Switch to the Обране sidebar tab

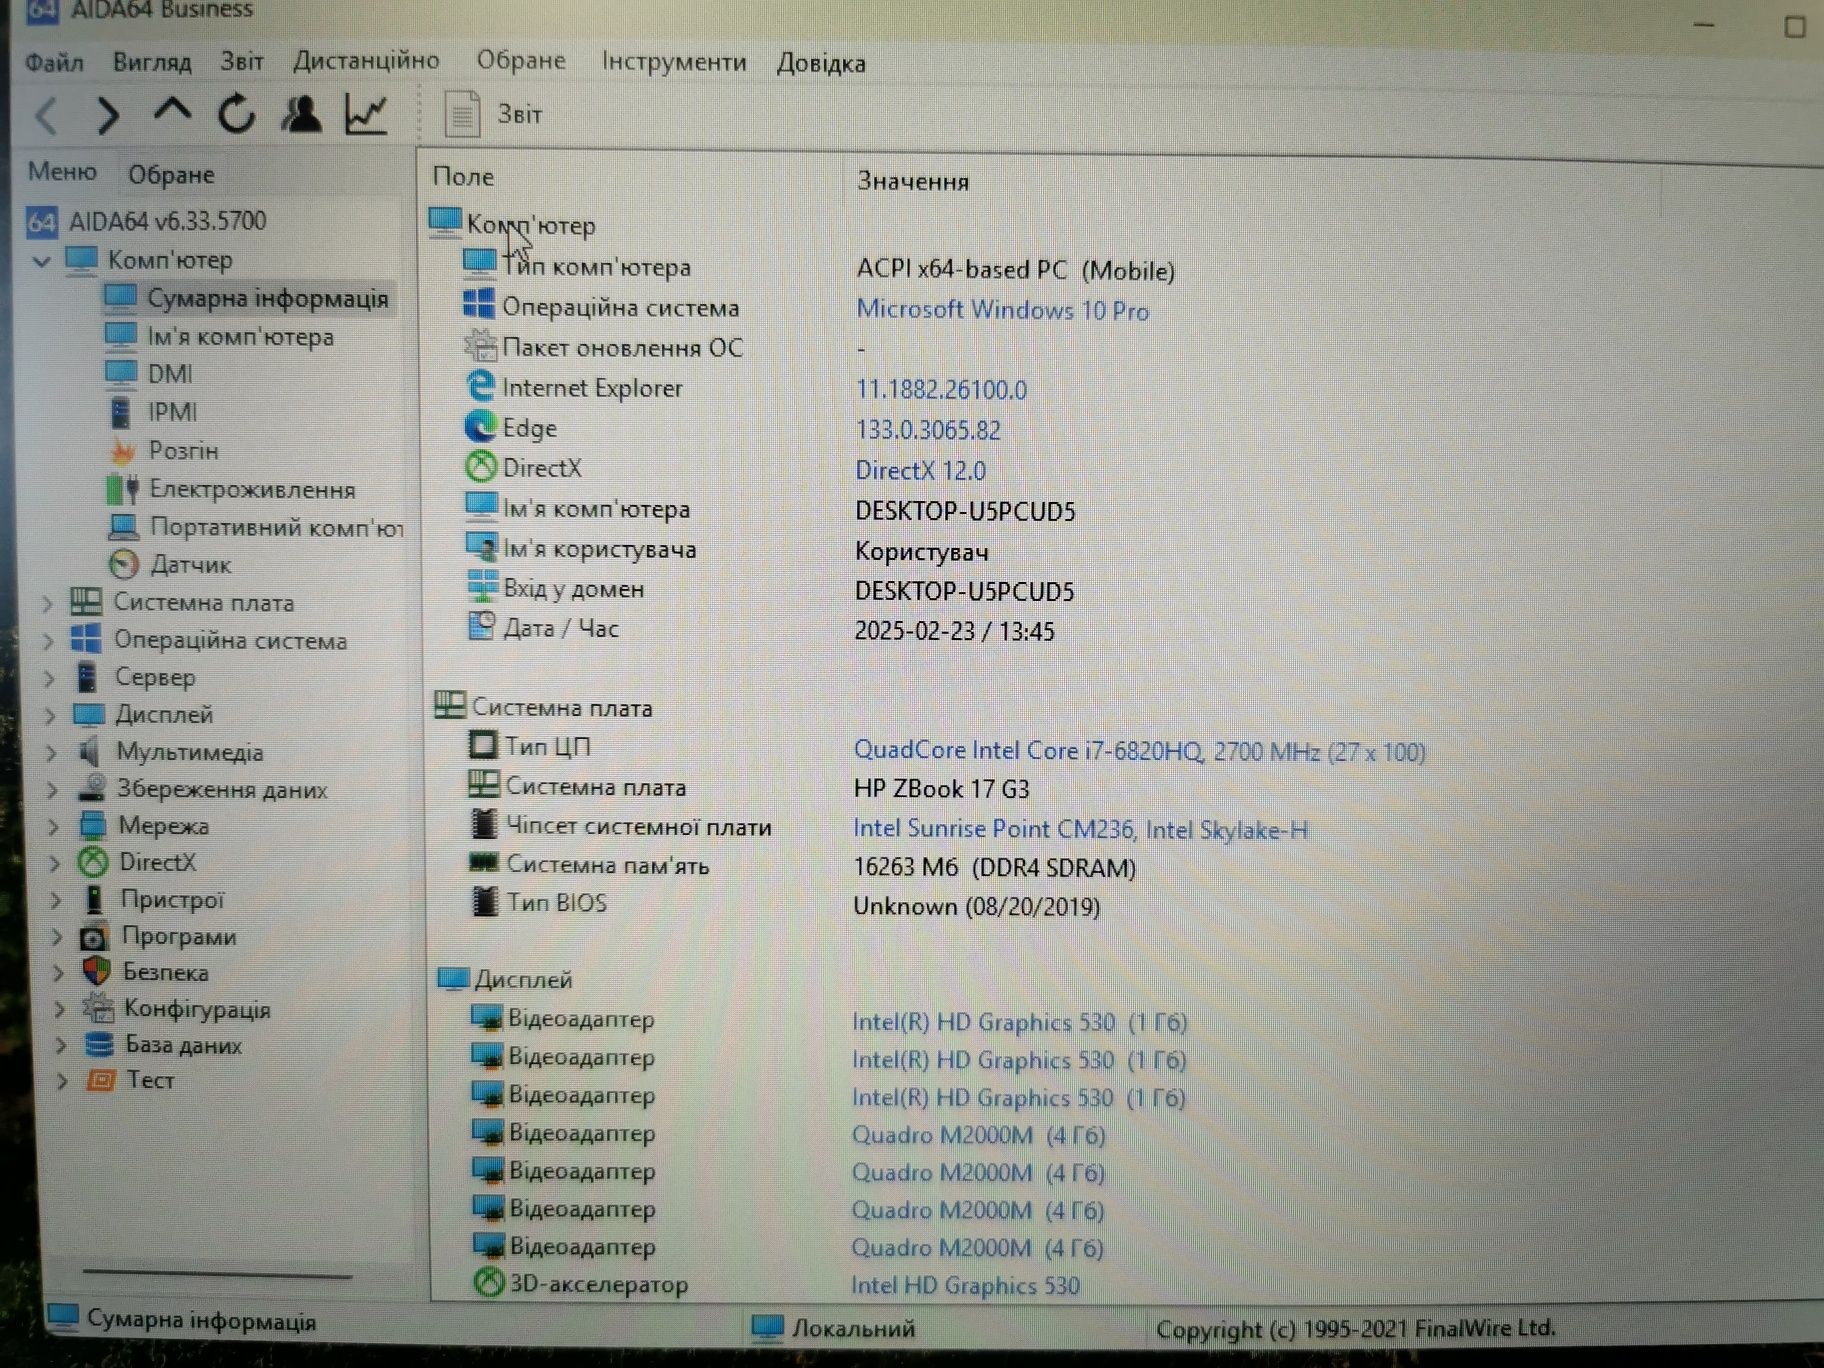[x=171, y=174]
